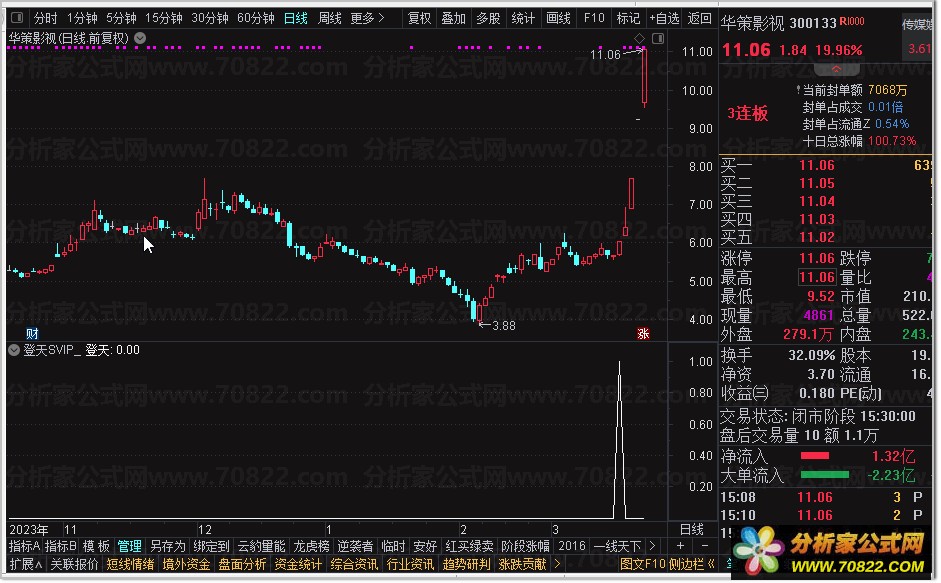Select the 1分钟 period

(x=82, y=18)
